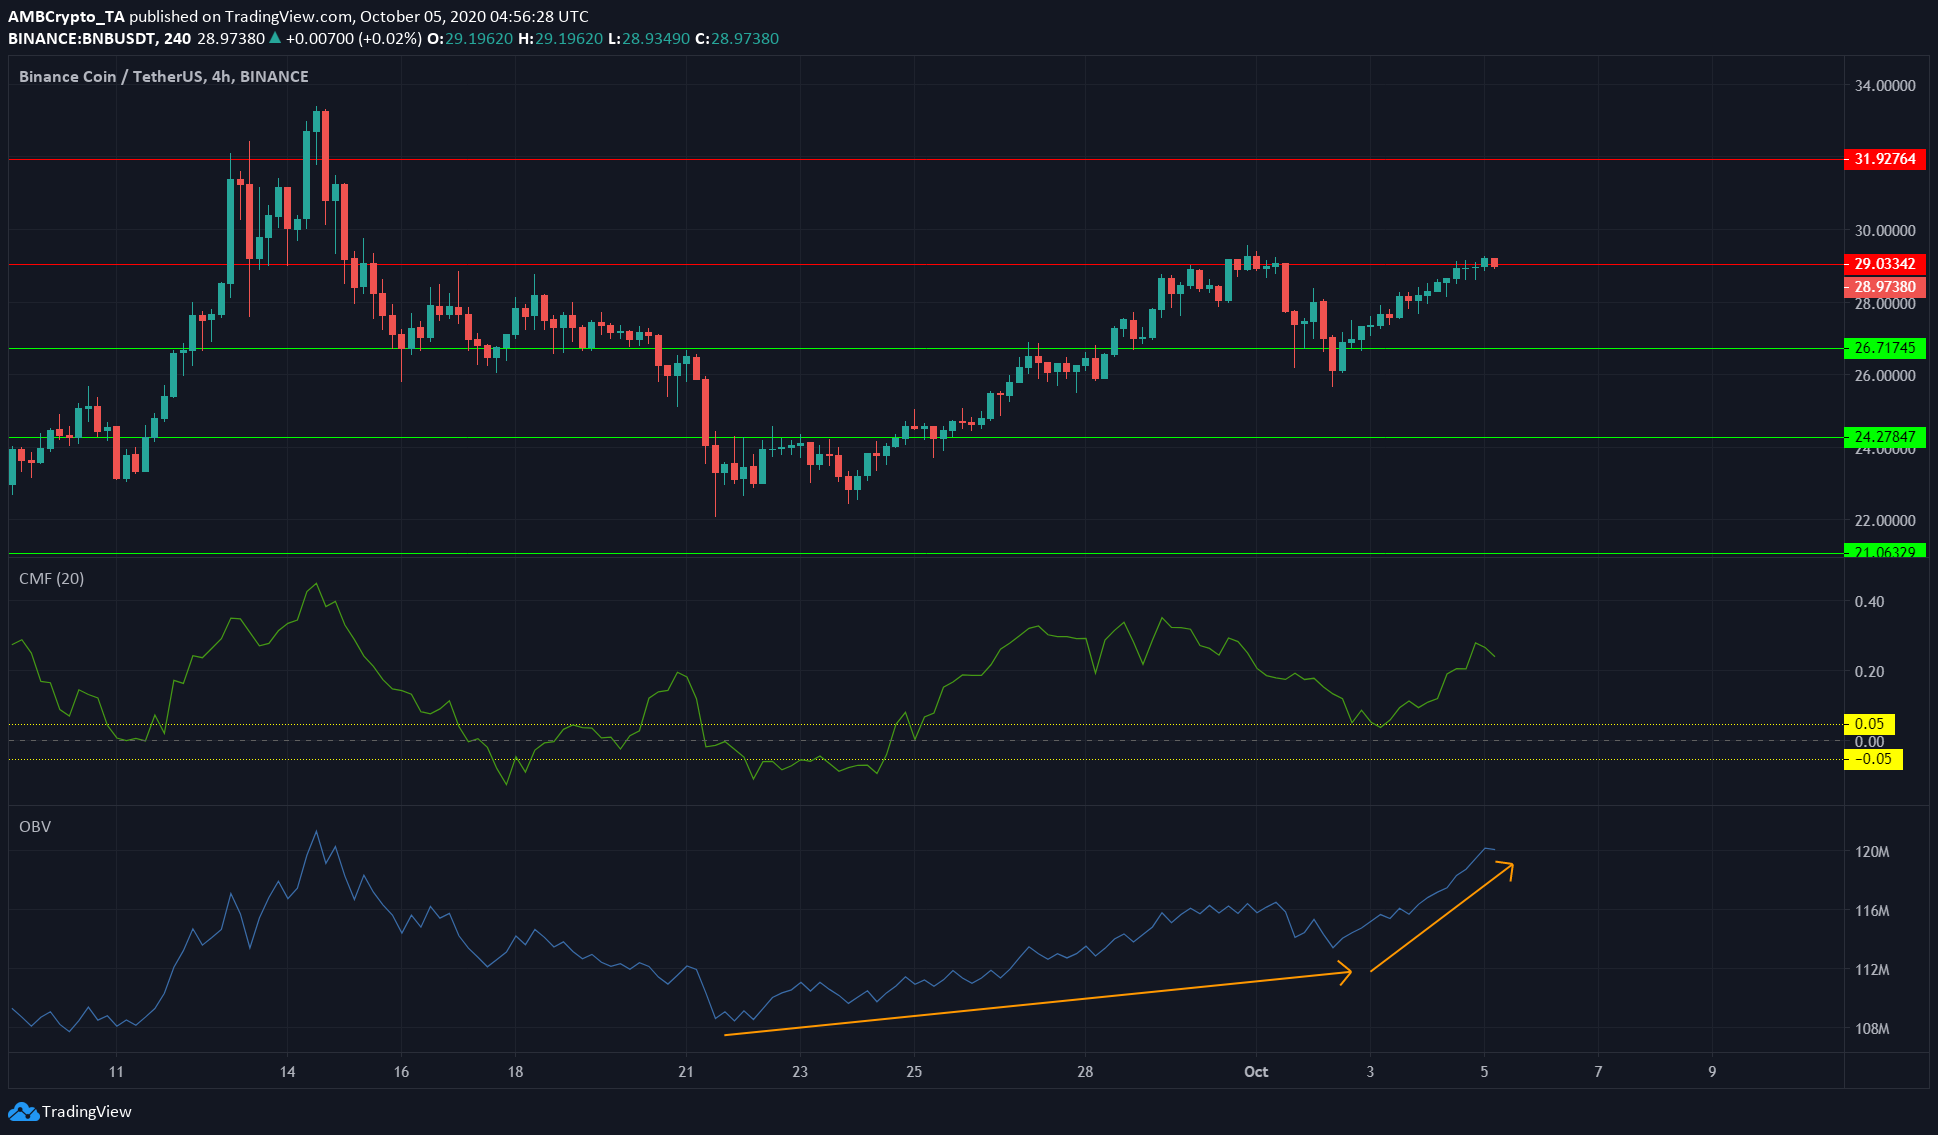
Task: Click the 21 date label on time axis
Action: click(686, 1072)
